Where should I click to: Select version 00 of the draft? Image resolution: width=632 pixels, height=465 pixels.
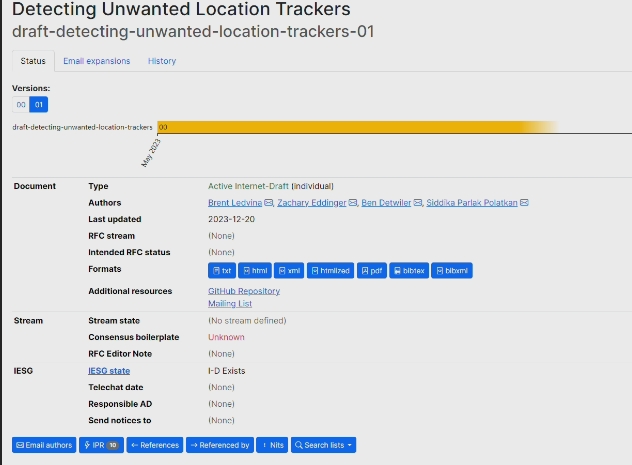(x=21, y=105)
